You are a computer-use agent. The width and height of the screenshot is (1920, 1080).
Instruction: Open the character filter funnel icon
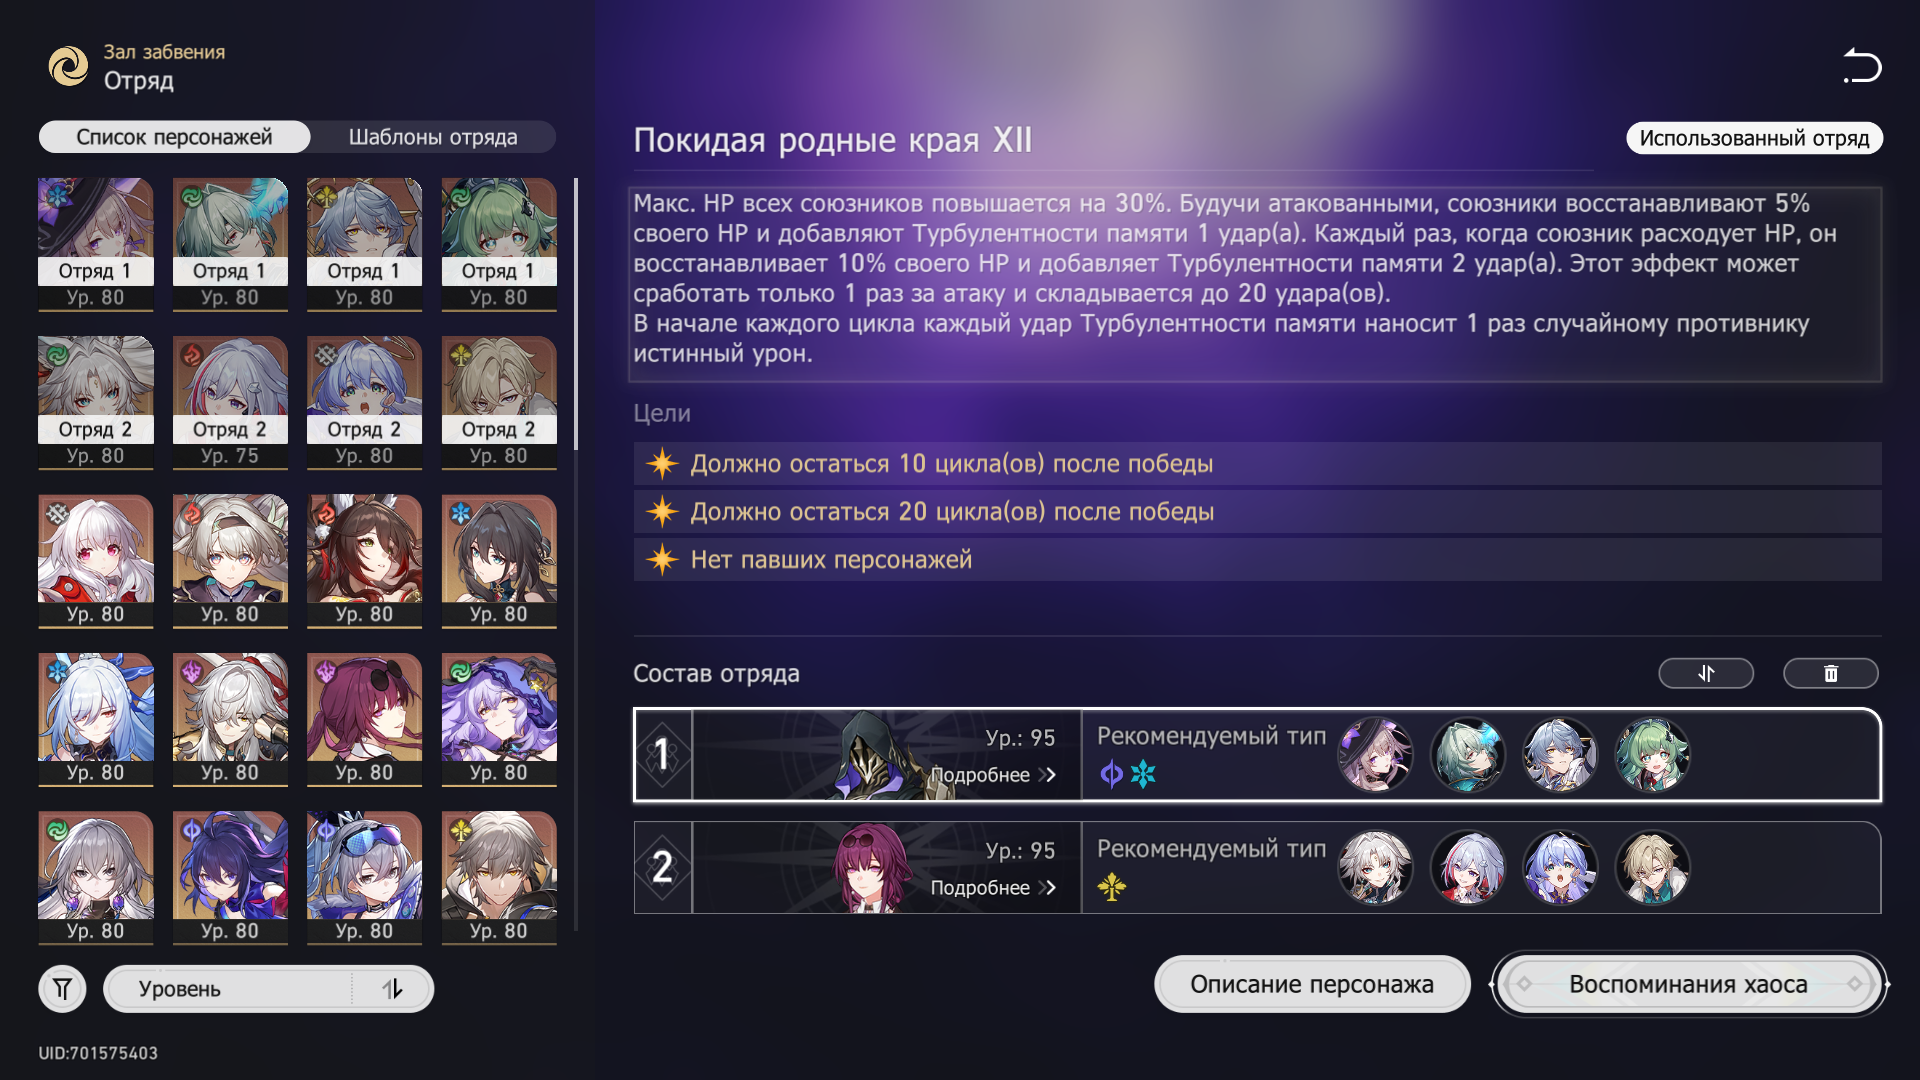[62, 989]
